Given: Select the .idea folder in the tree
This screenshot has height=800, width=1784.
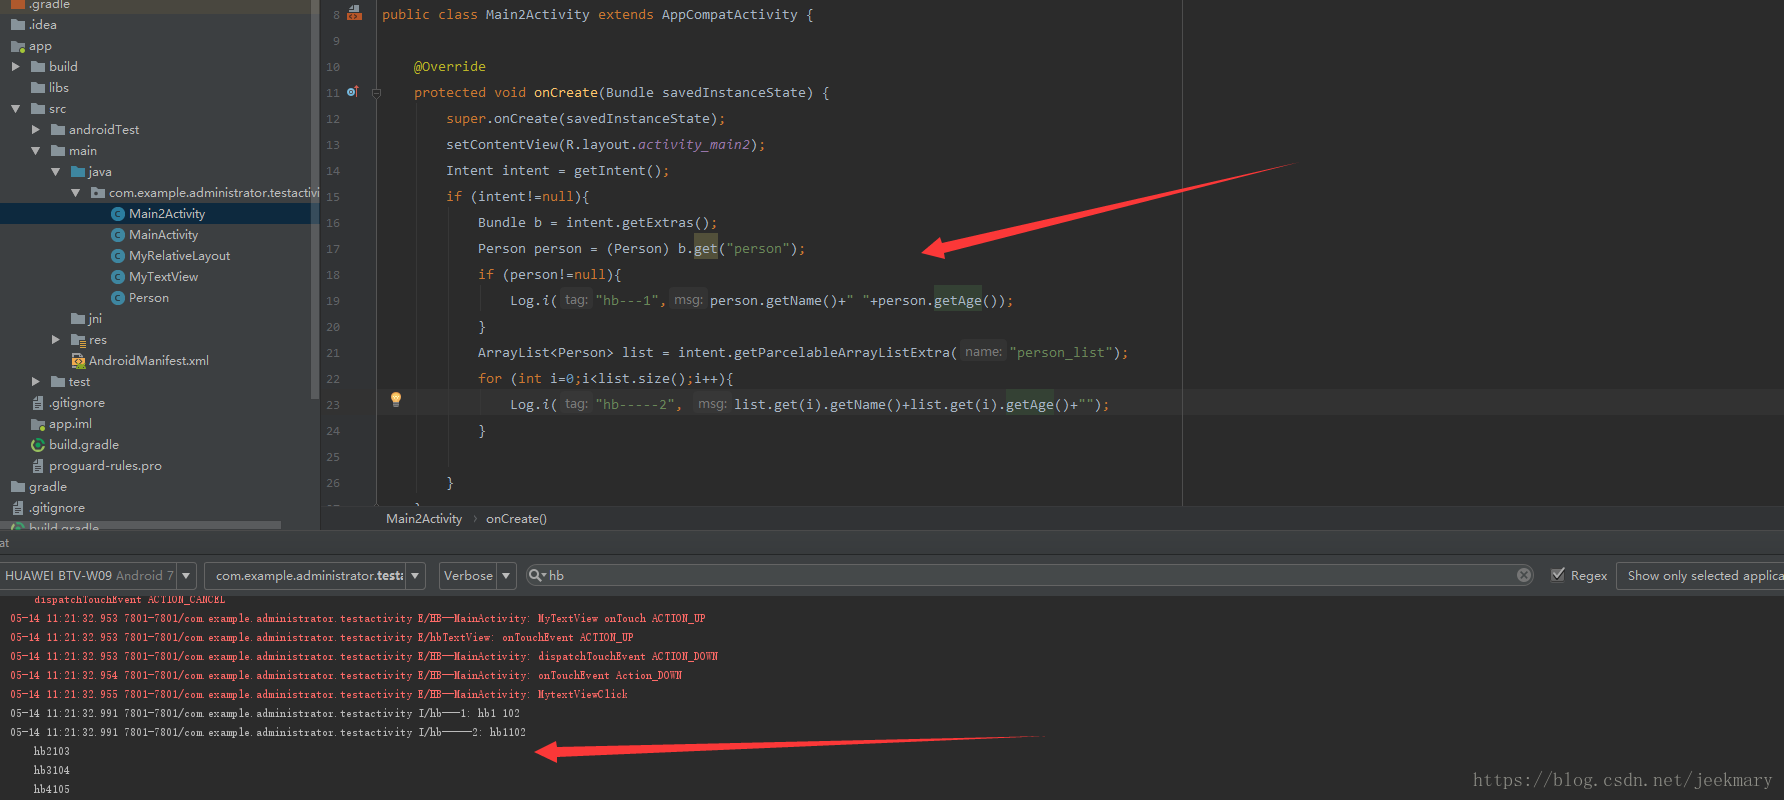Looking at the screenshot, I should (43, 25).
